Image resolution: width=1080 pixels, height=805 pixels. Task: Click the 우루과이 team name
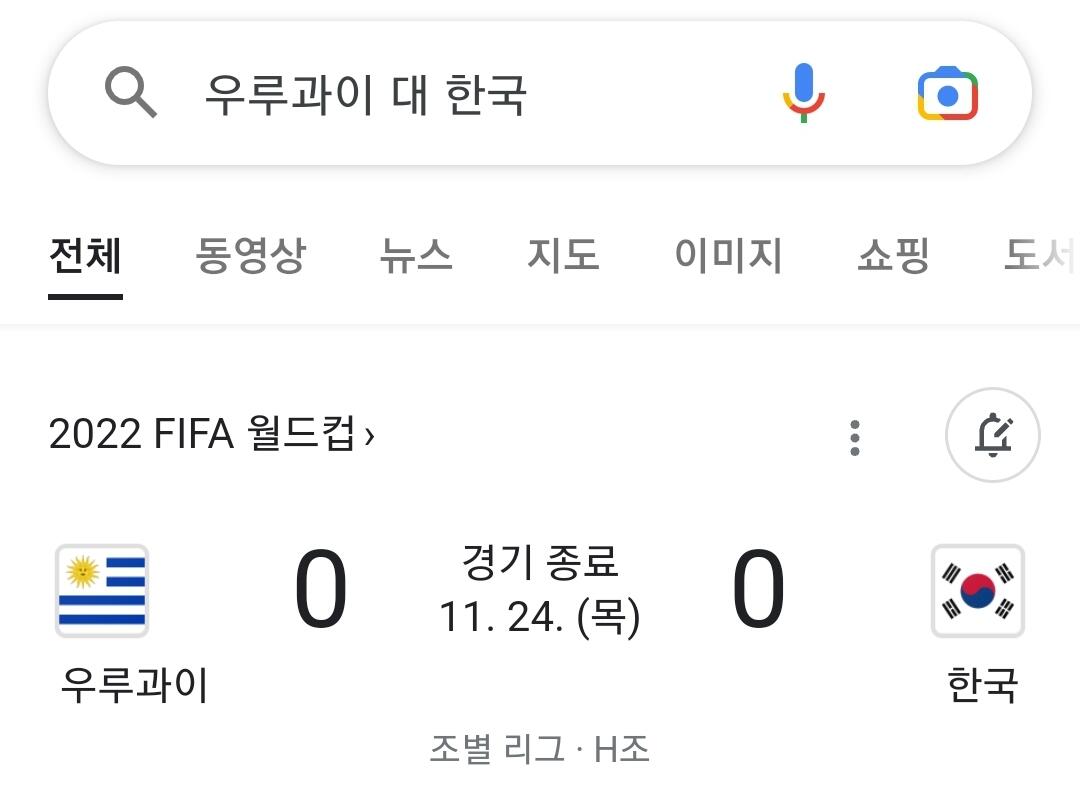[x=134, y=686]
